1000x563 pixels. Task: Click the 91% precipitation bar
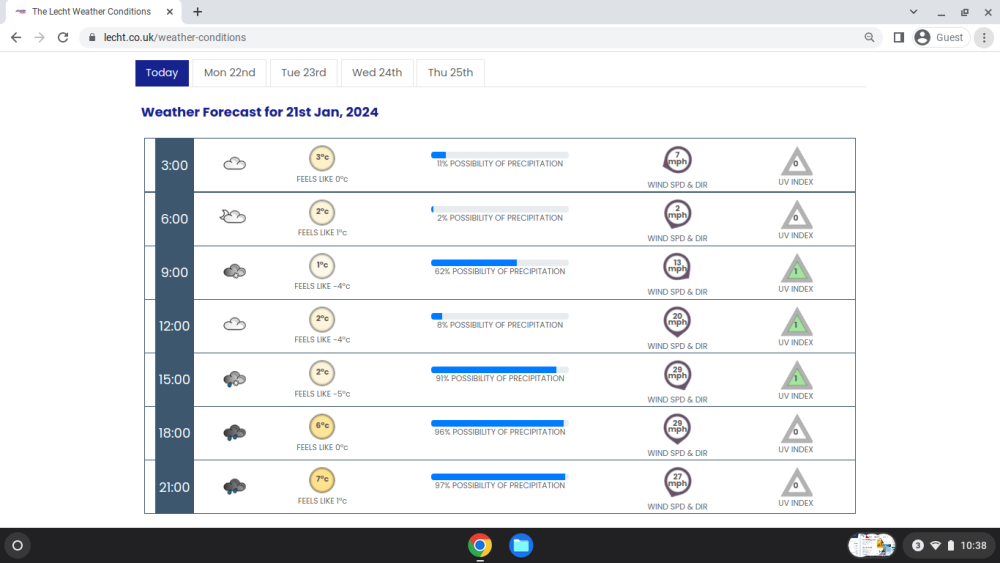[x=500, y=370]
